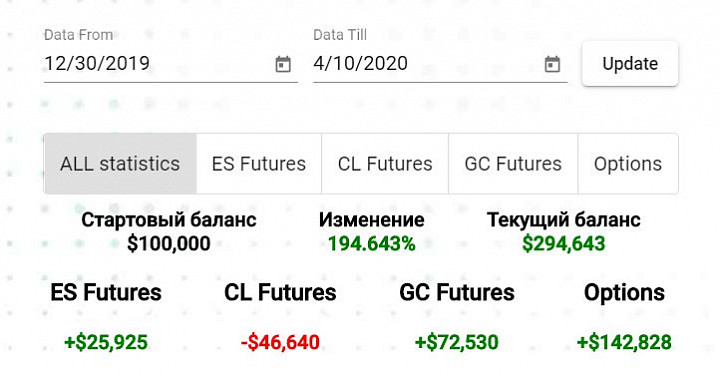The width and height of the screenshot is (720, 376).
Task: Open the Data Till calendar picker icon
Action: pyautogui.click(x=552, y=64)
